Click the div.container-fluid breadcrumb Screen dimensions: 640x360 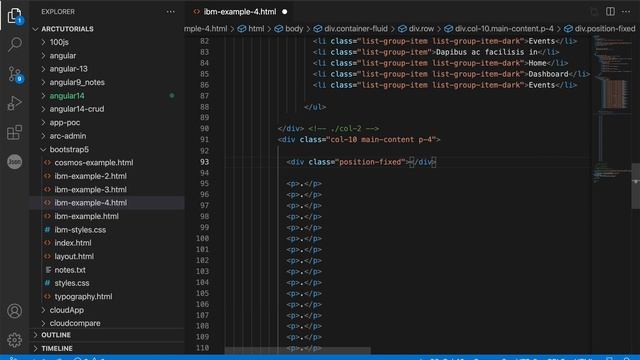click(351, 29)
